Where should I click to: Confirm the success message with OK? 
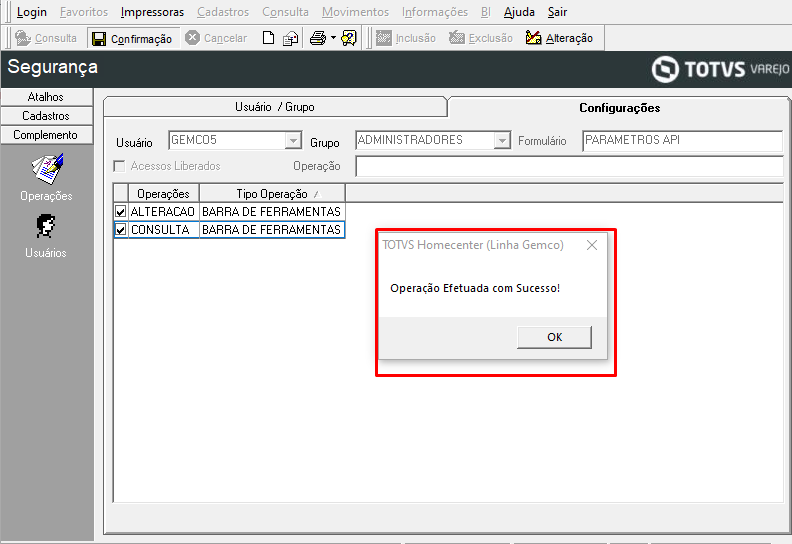click(555, 337)
